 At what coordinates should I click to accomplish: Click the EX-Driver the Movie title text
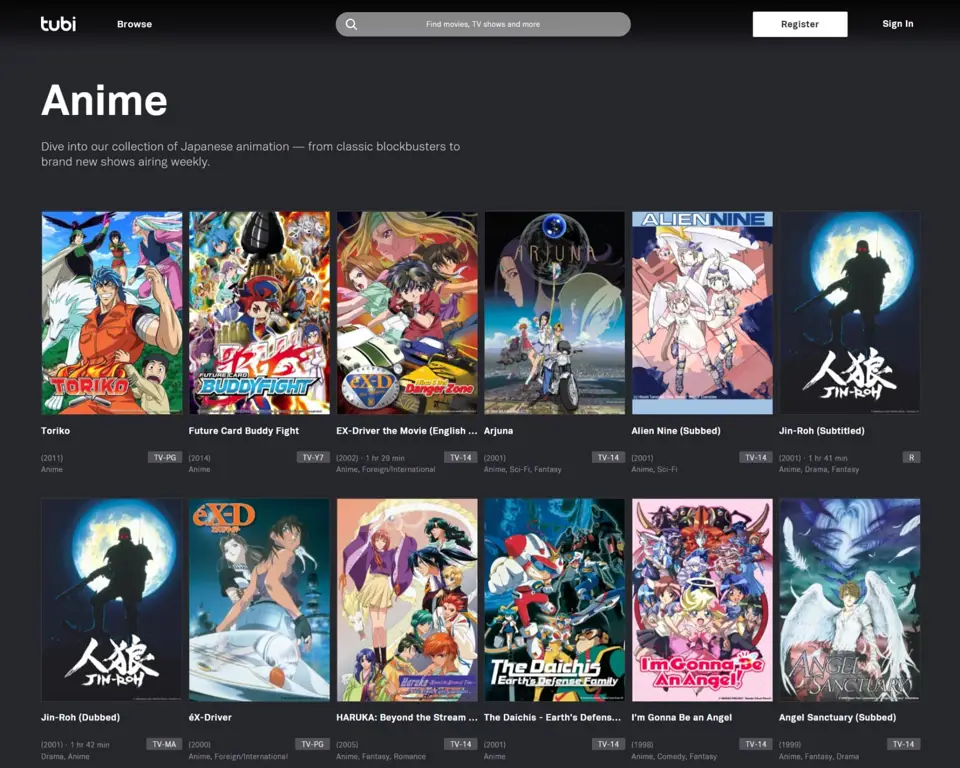point(407,431)
